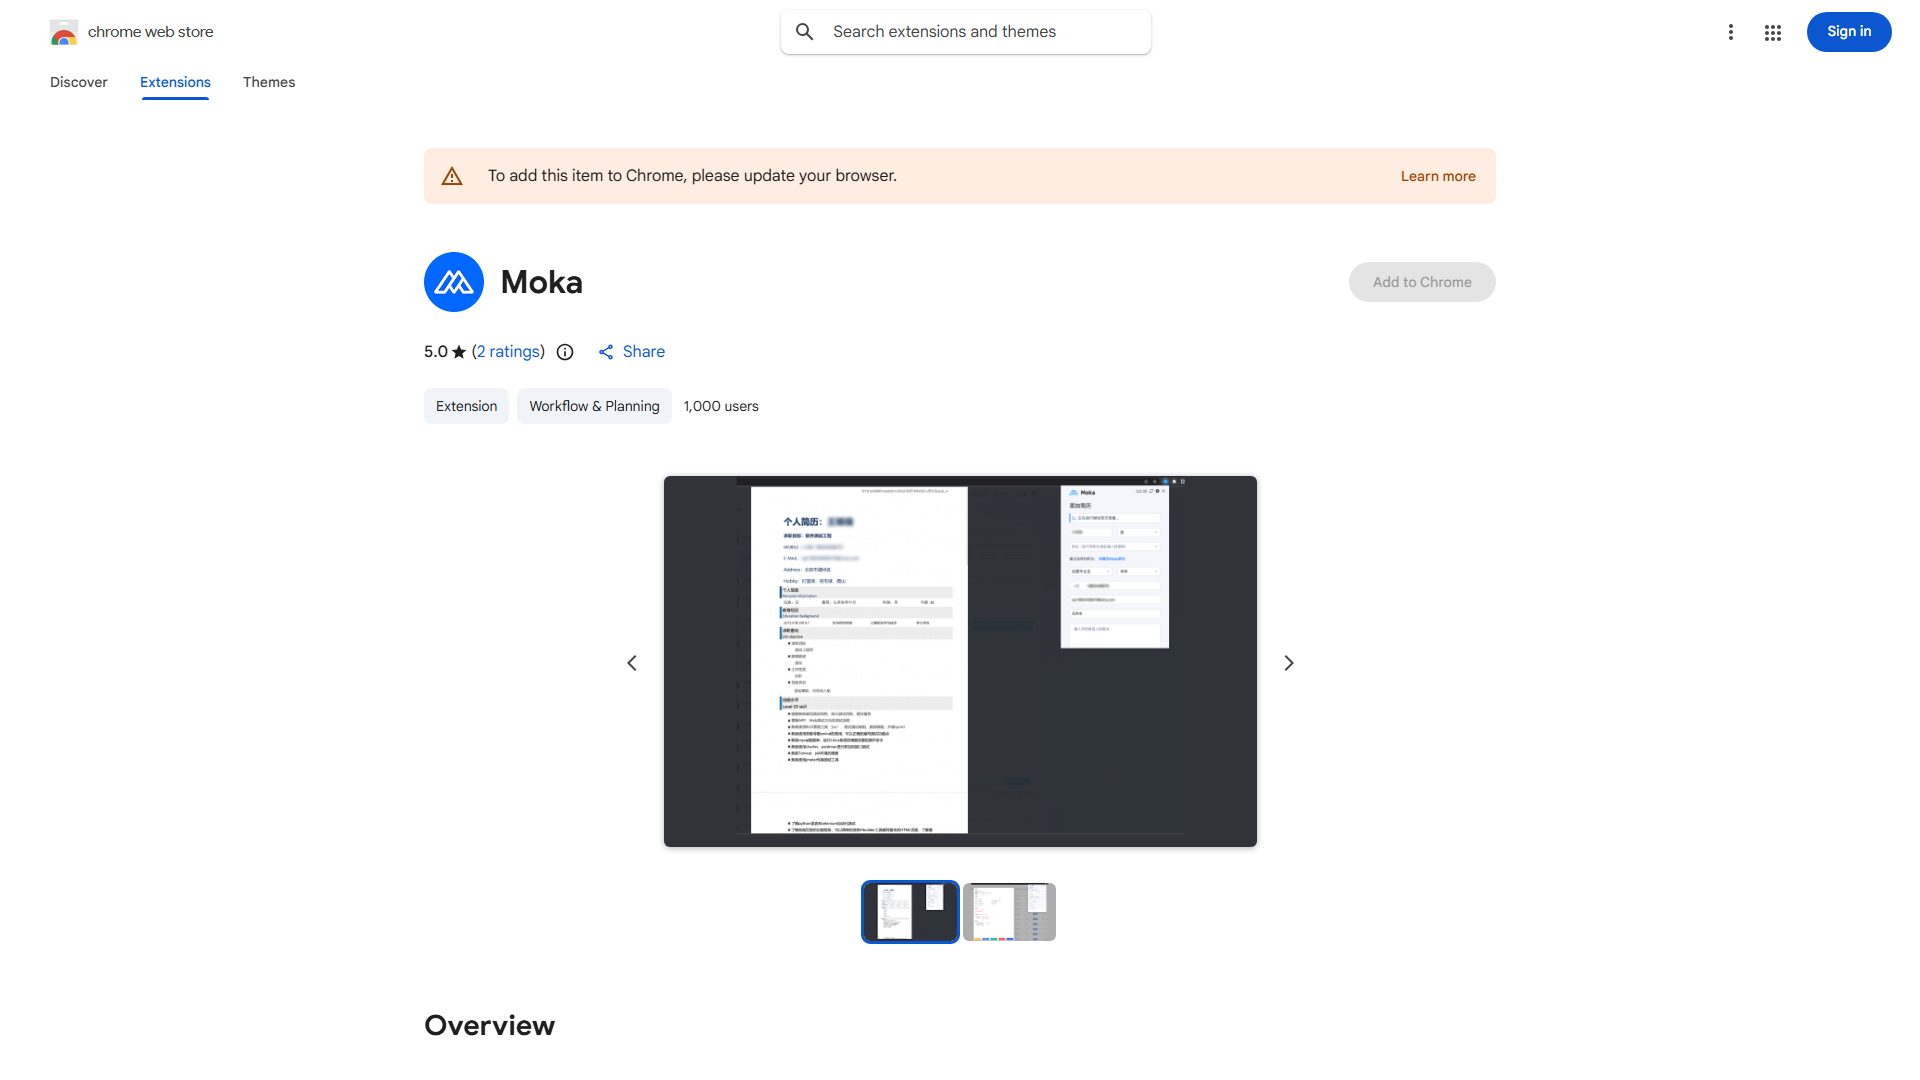The width and height of the screenshot is (1920, 1080).
Task: Show the next screenshot with right arrow
Action: (1289, 663)
